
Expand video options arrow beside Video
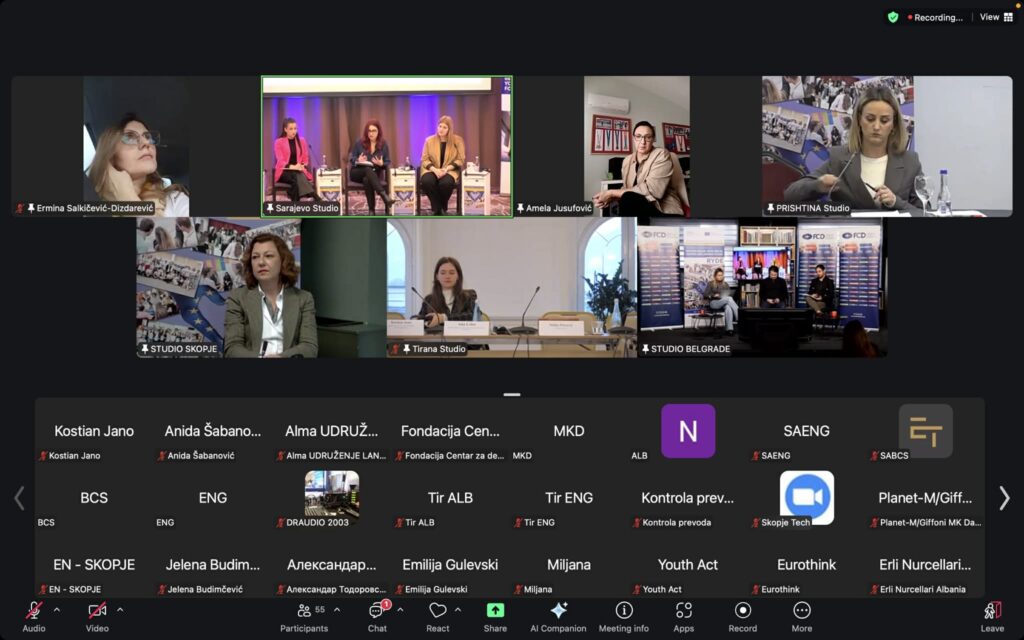[x=120, y=610]
